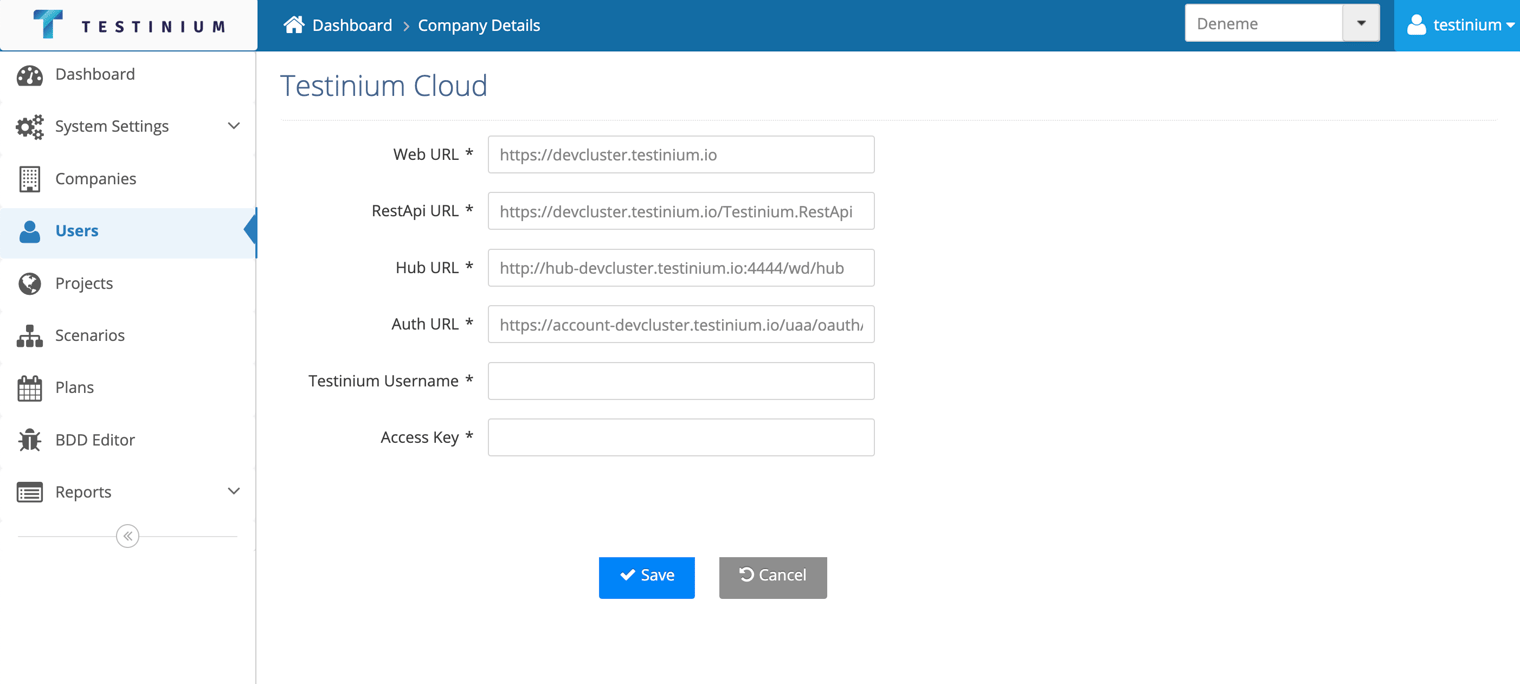Click the Testinium Username label
Screen dimensions: 1520x684
(x=391, y=381)
